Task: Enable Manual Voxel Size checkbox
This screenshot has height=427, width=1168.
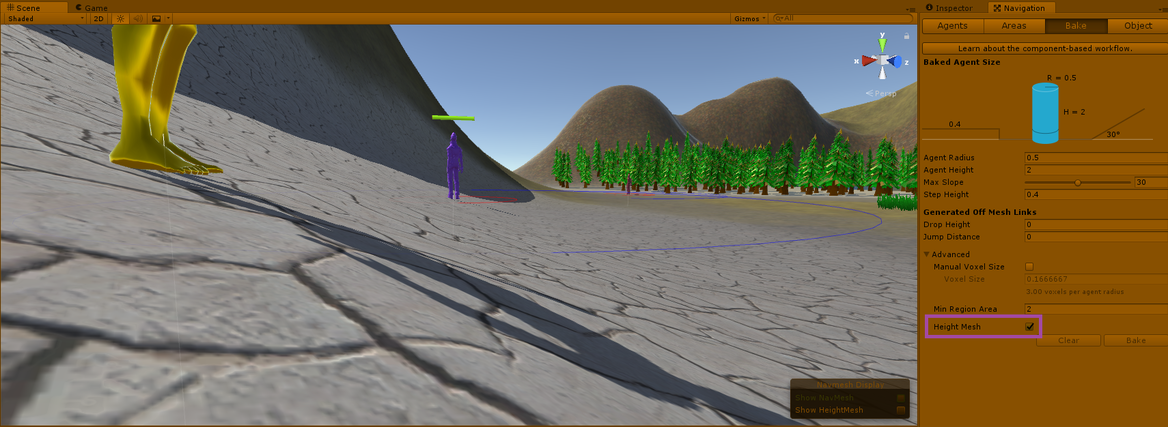Action: 1029,267
